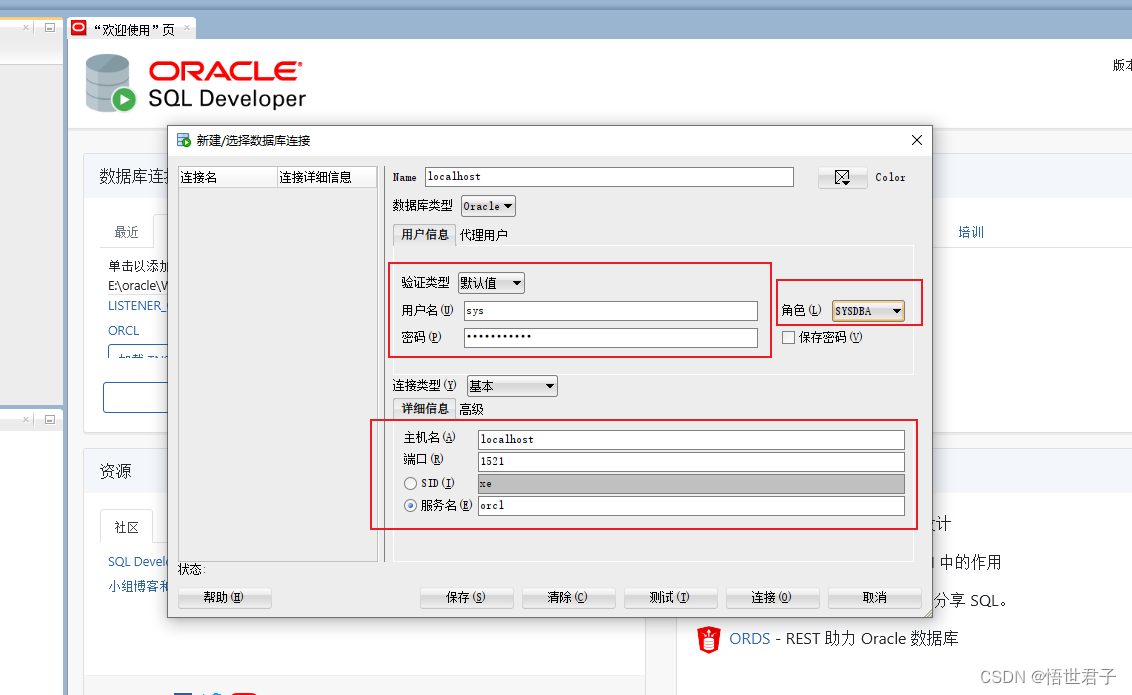1132x695 pixels.
Task: Minimize the upper left side panel
Action: click(x=50, y=27)
